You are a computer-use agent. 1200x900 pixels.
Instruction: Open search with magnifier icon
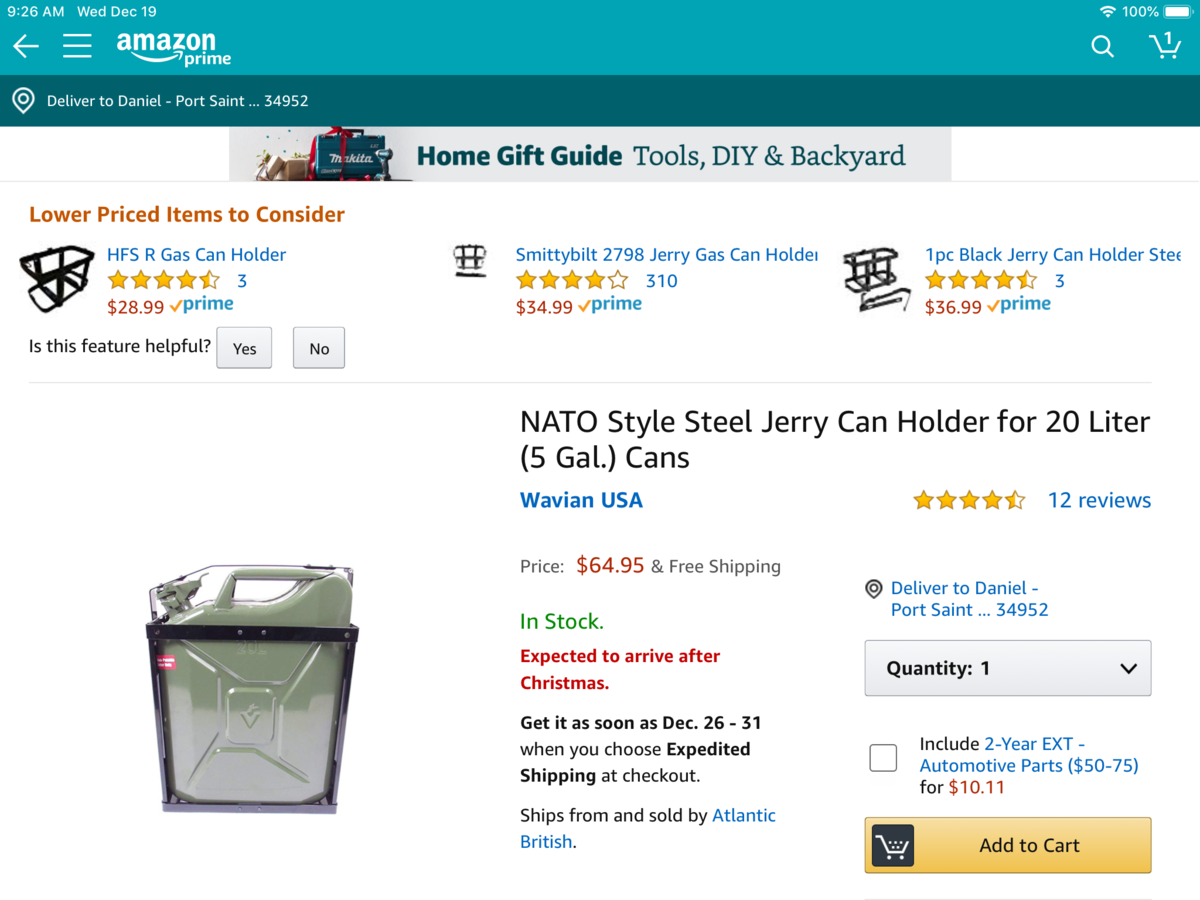point(1102,46)
